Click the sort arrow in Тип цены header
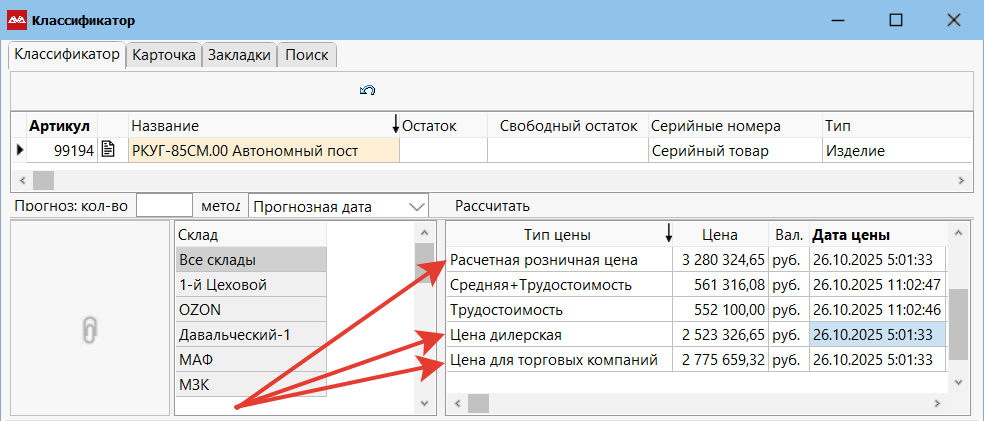 click(x=667, y=235)
